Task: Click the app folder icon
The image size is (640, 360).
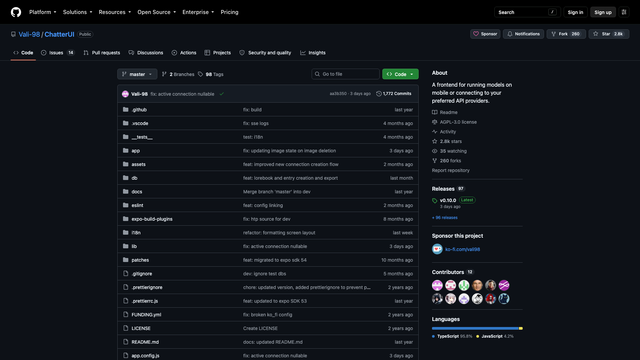Action: (x=126, y=150)
